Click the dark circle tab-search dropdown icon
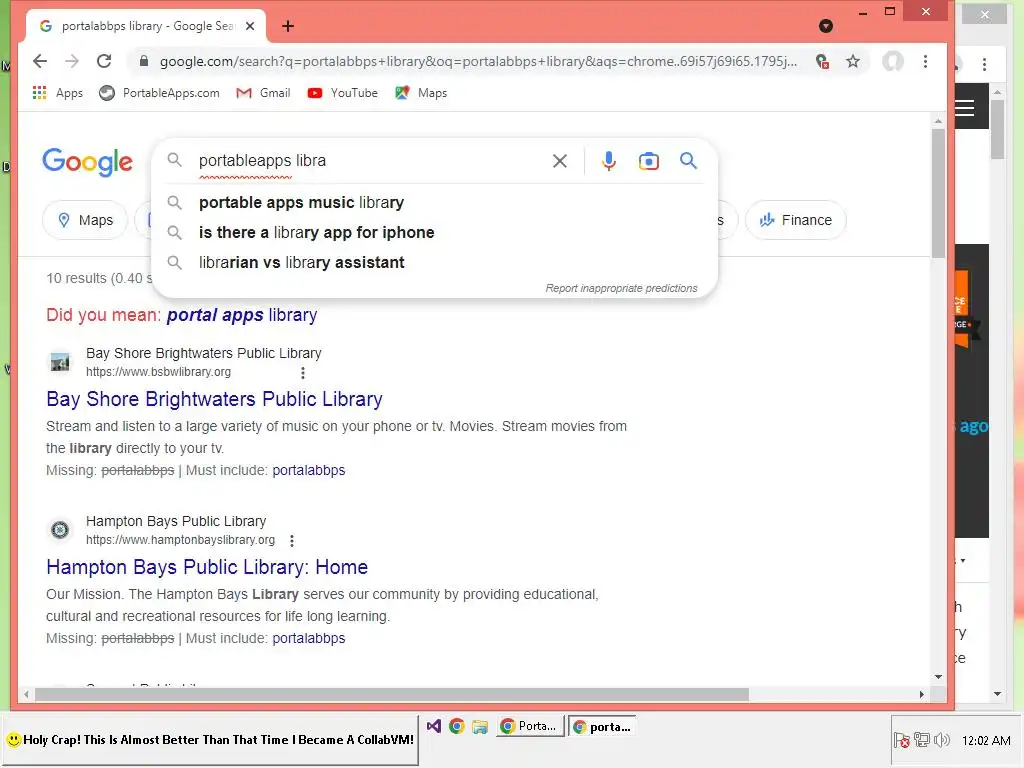Image resolution: width=1024 pixels, height=768 pixels. (x=825, y=26)
